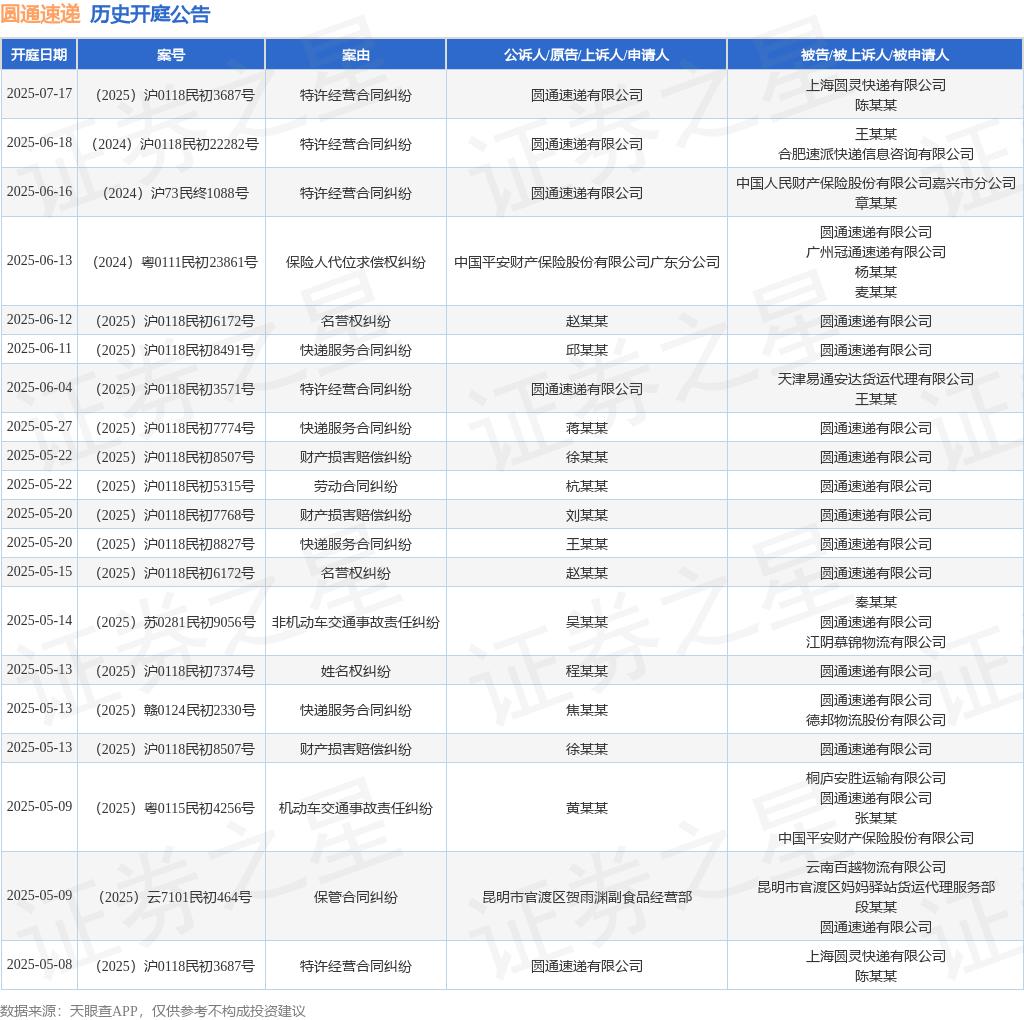Click defendant 天津易通安达货运代理有限公司
Viewport: 1024px width, 1020px height.
point(875,379)
